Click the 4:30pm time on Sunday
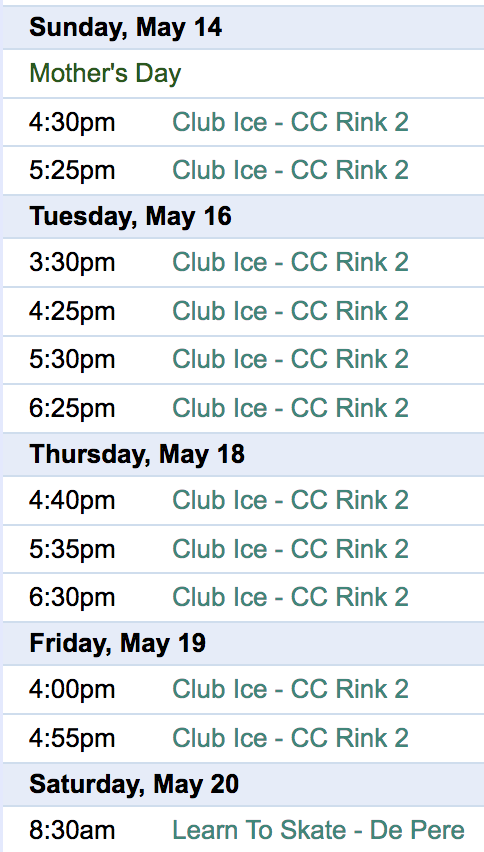The image size is (484, 852). [72, 122]
